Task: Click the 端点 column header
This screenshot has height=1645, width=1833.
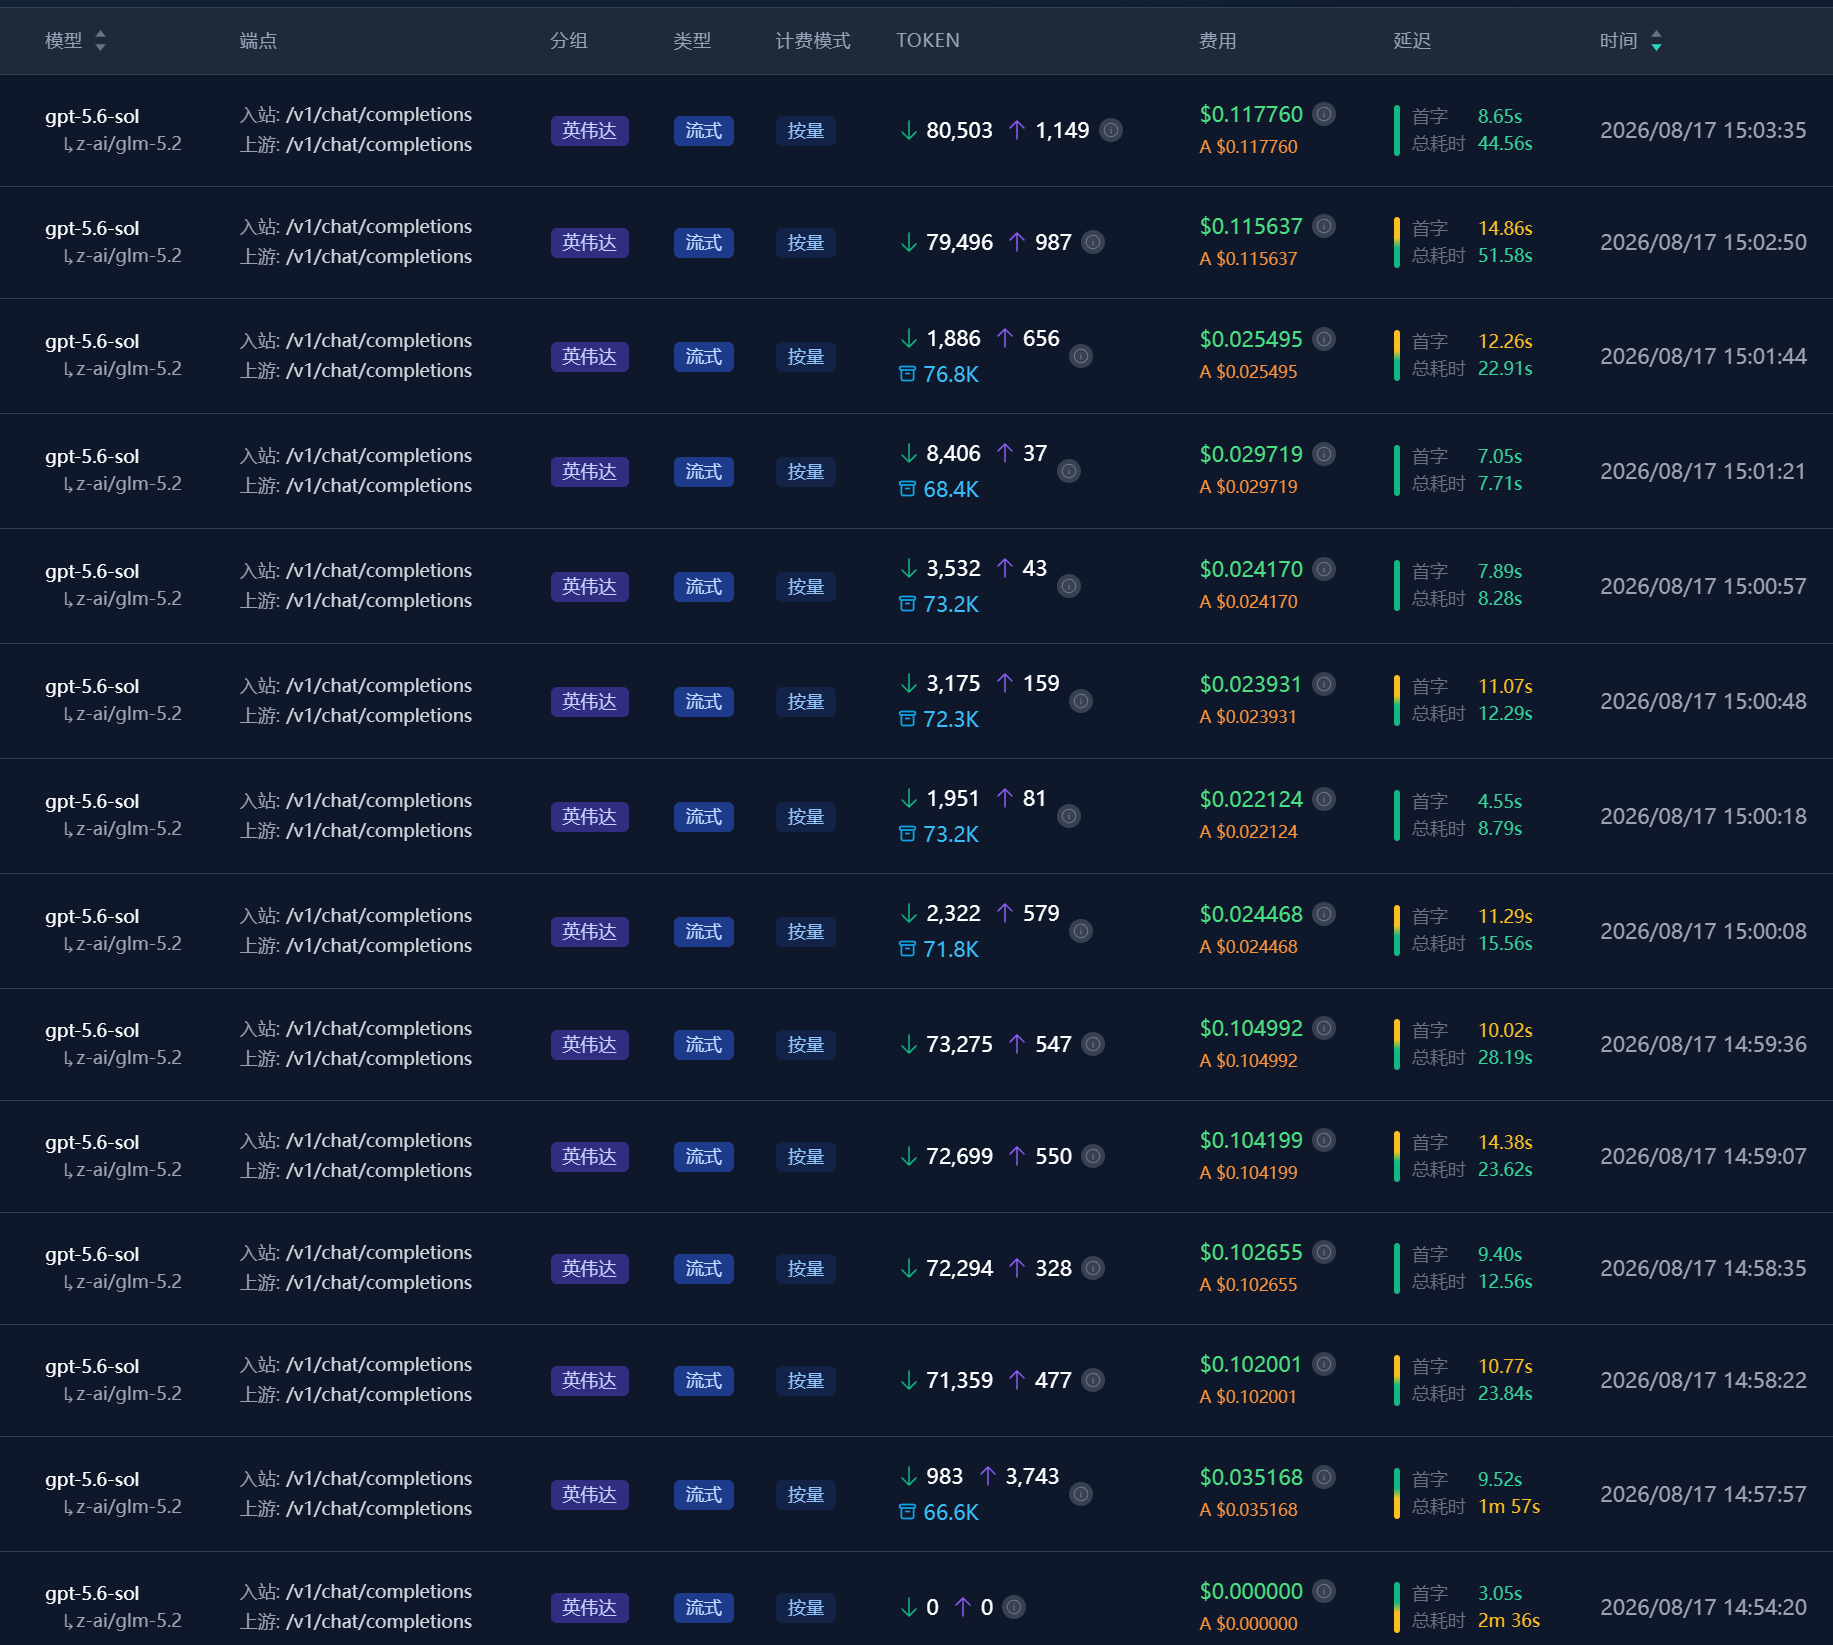Action: 258,41
